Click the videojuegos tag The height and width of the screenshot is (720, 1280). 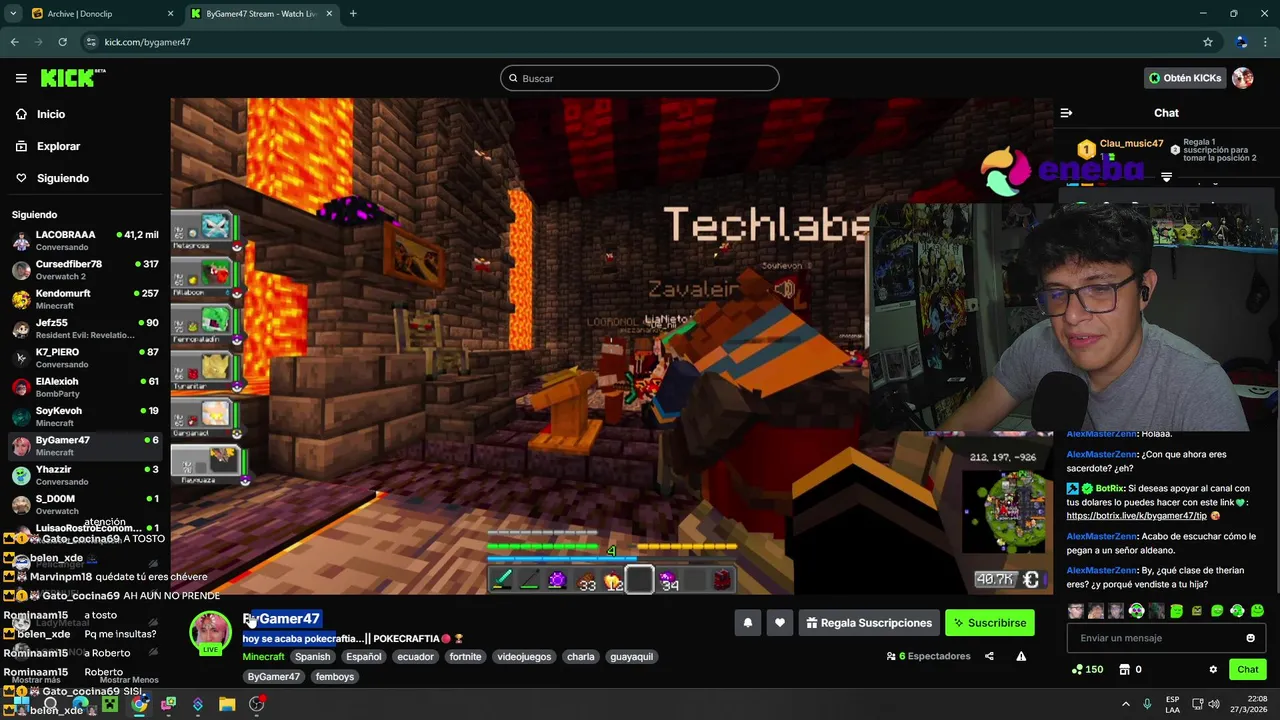(524, 657)
